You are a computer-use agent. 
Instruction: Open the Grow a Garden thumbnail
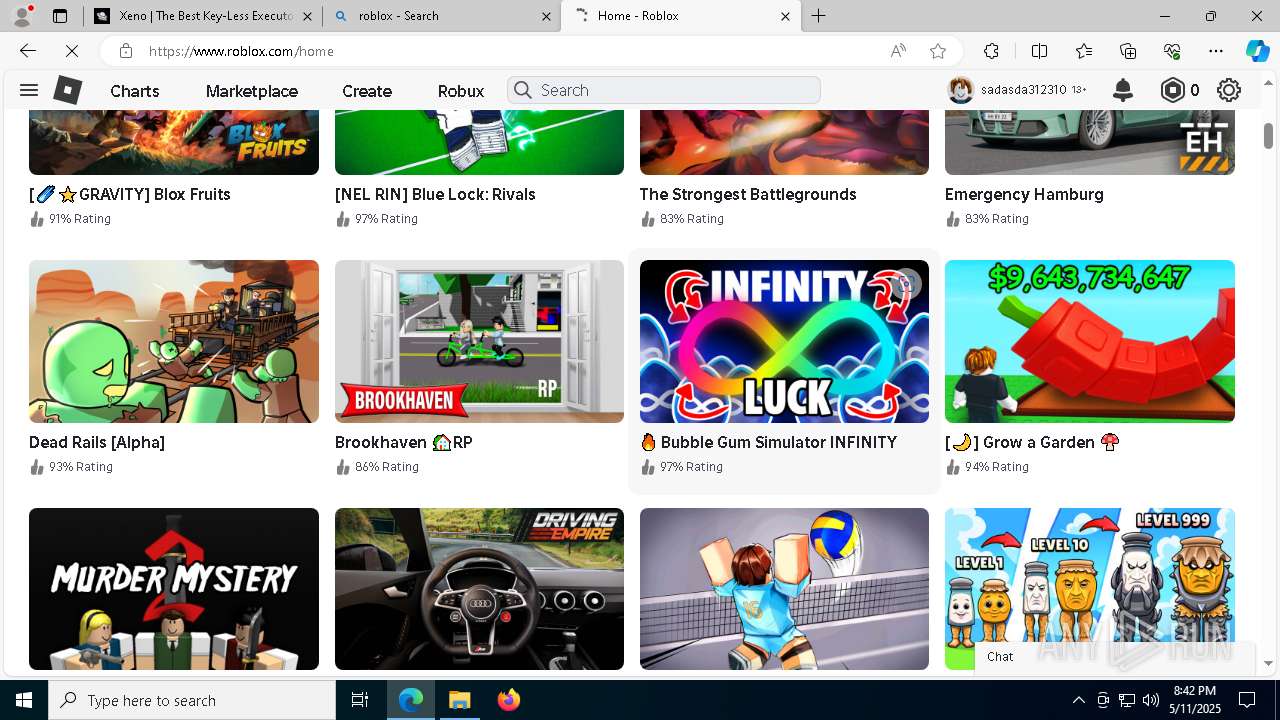coord(1090,341)
